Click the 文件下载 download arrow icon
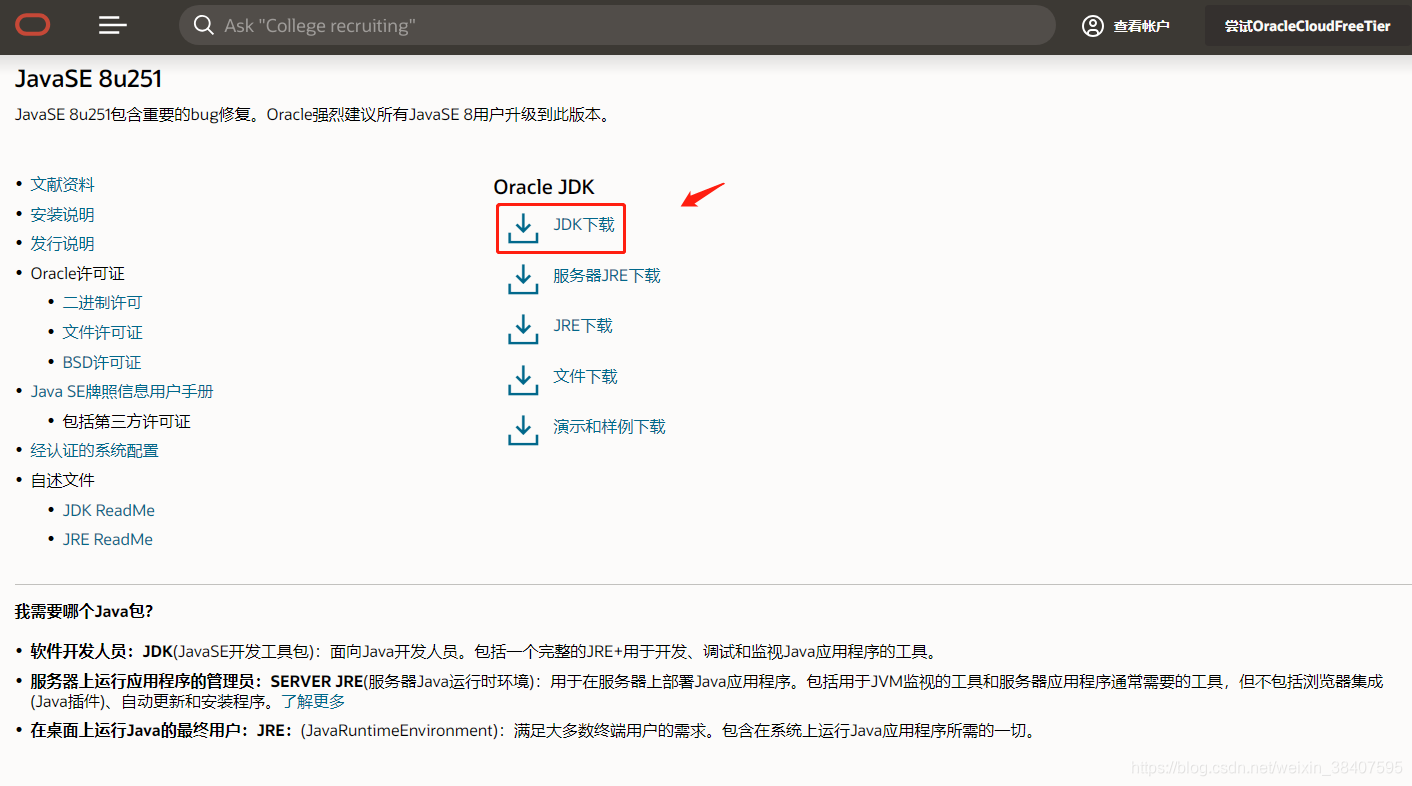1412x786 pixels. pyautogui.click(x=523, y=379)
